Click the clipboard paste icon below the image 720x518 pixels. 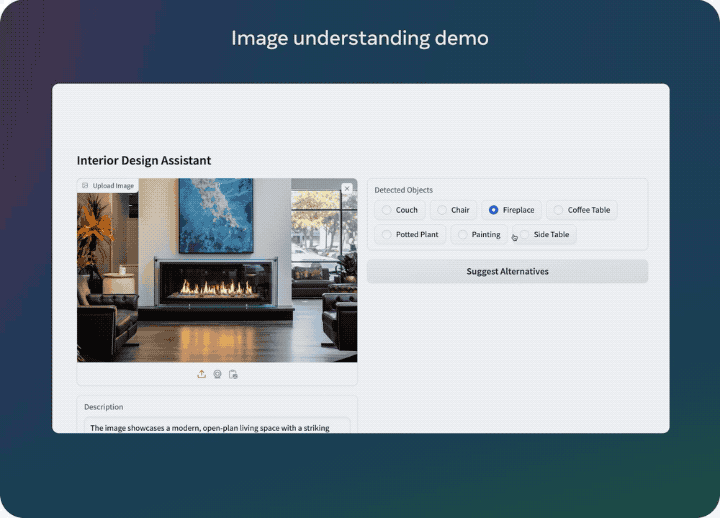pyautogui.click(x=233, y=374)
